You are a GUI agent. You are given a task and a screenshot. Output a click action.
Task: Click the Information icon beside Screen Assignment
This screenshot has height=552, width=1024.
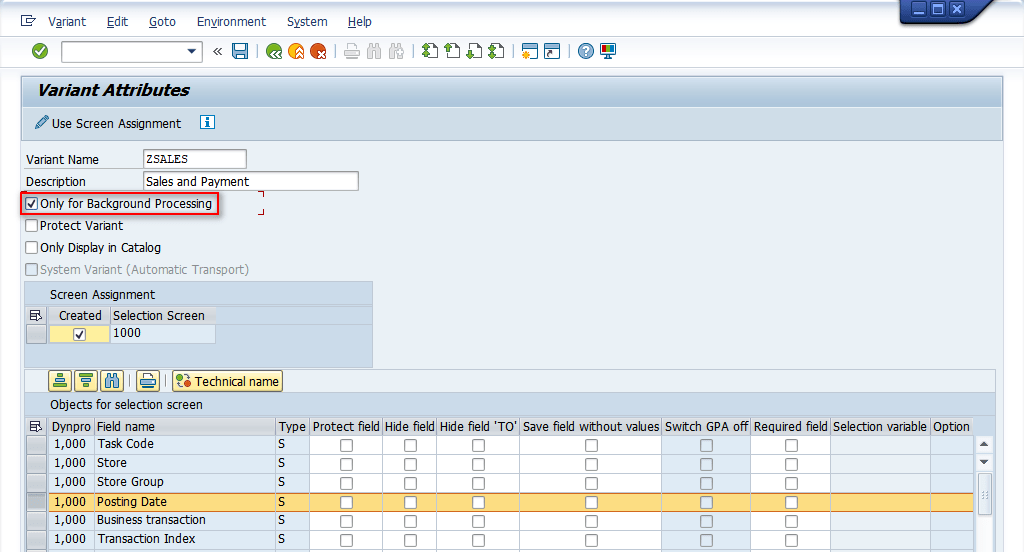click(x=207, y=123)
